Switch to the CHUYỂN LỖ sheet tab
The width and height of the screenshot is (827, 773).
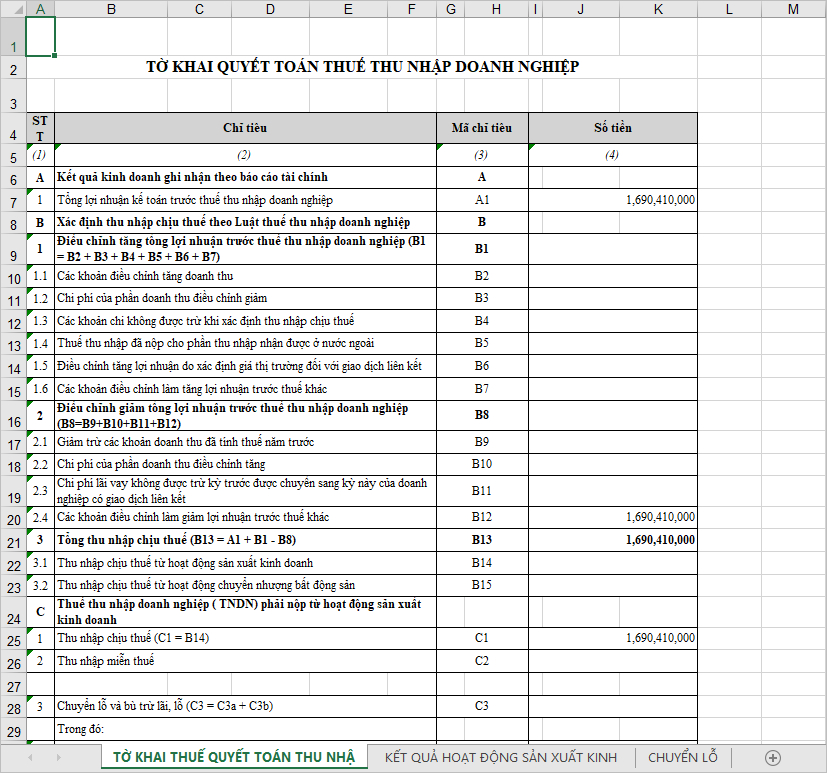pos(682,757)
